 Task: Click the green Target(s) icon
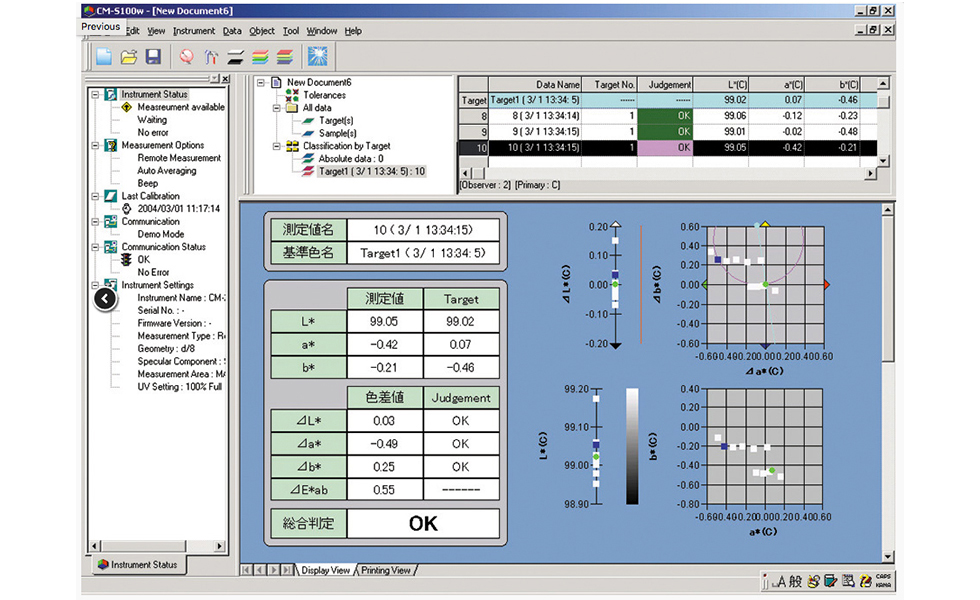coord(309,121)
